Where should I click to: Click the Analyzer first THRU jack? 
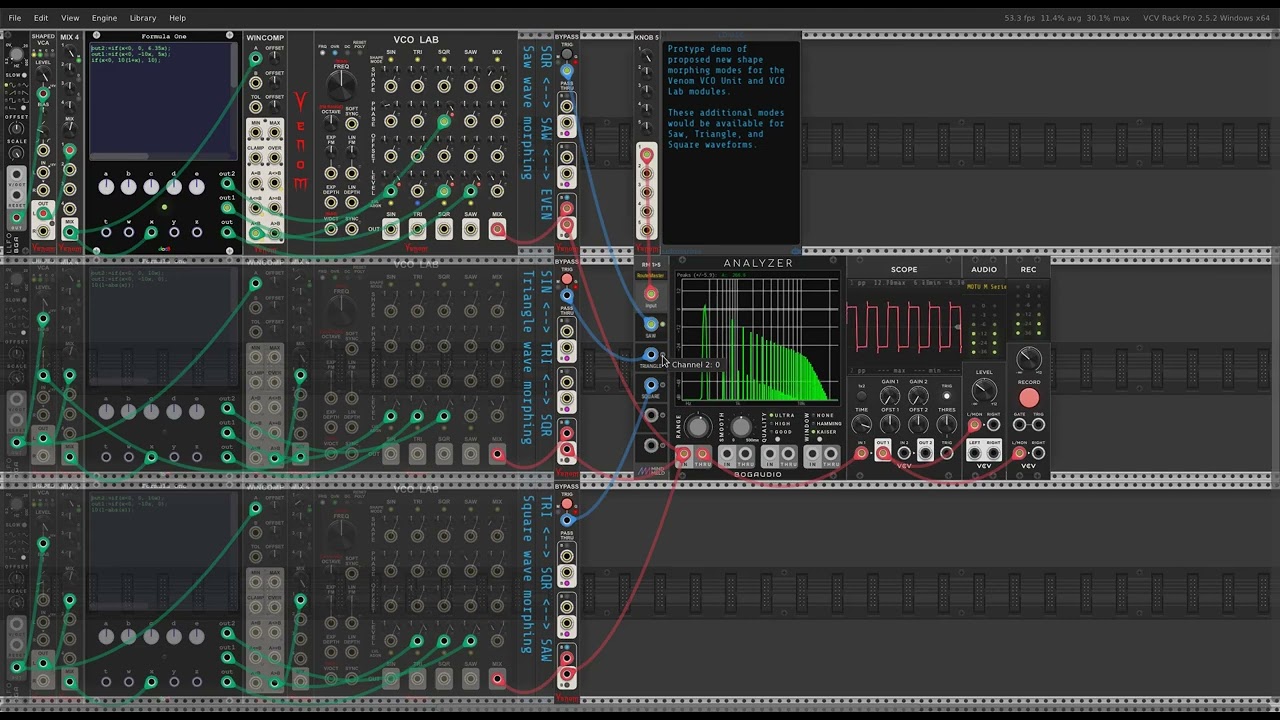[x=702, y=453]
